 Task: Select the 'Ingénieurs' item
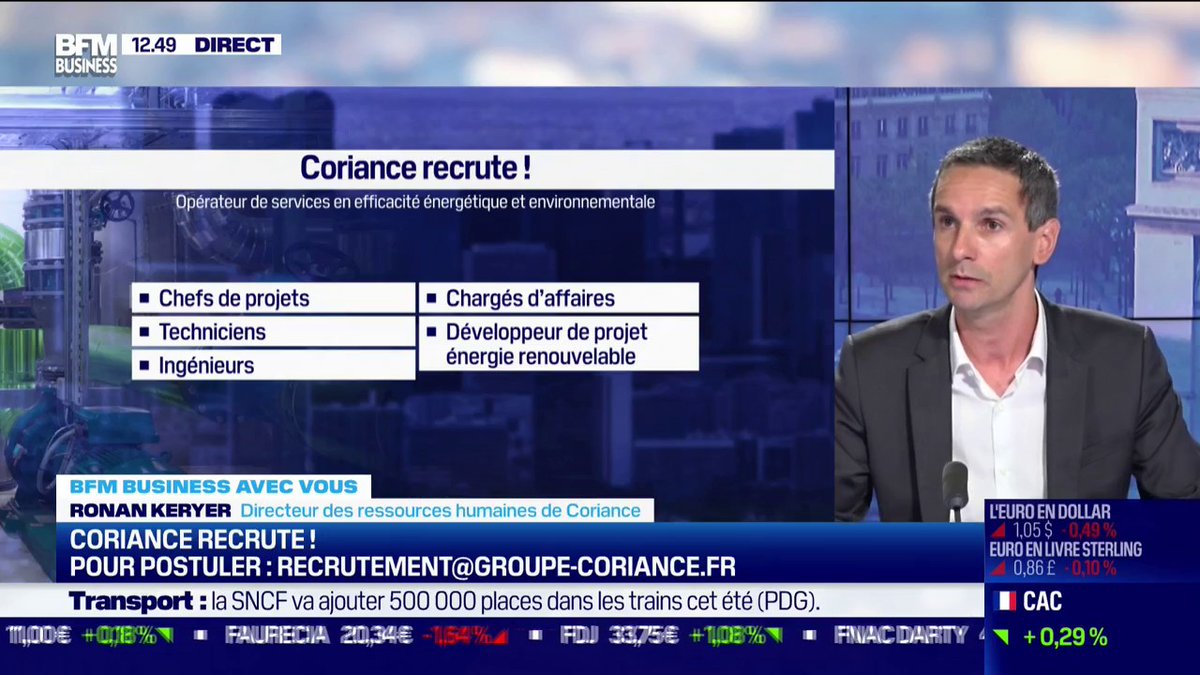tap(273, 365)
